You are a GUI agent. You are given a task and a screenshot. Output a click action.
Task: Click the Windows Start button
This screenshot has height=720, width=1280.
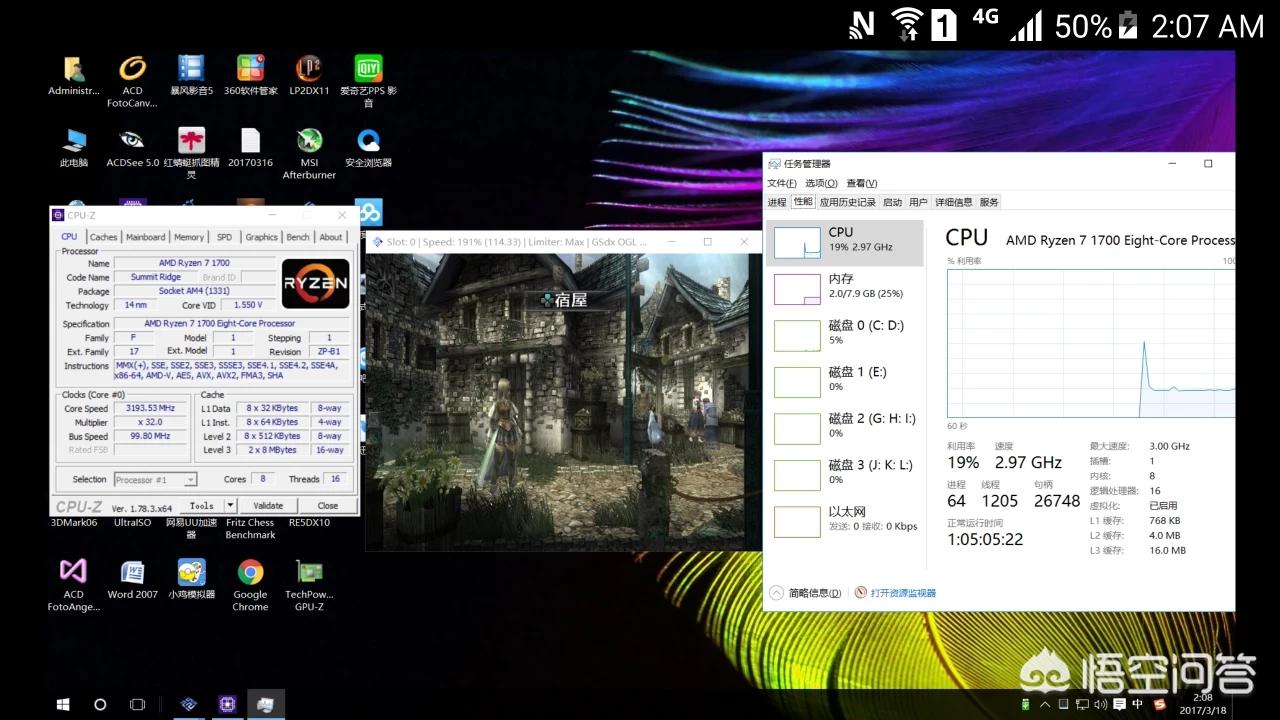point(63,704)
